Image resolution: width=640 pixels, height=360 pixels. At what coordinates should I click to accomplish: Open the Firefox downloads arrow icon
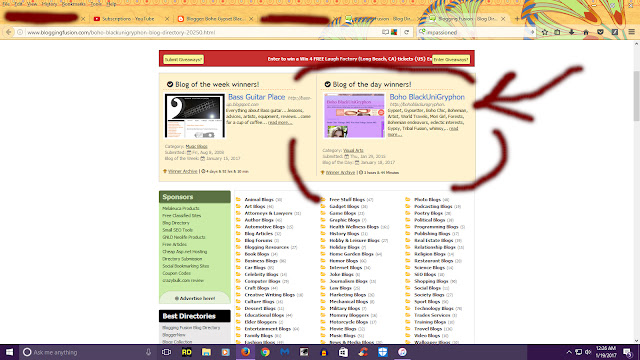[x=571, y=32]
